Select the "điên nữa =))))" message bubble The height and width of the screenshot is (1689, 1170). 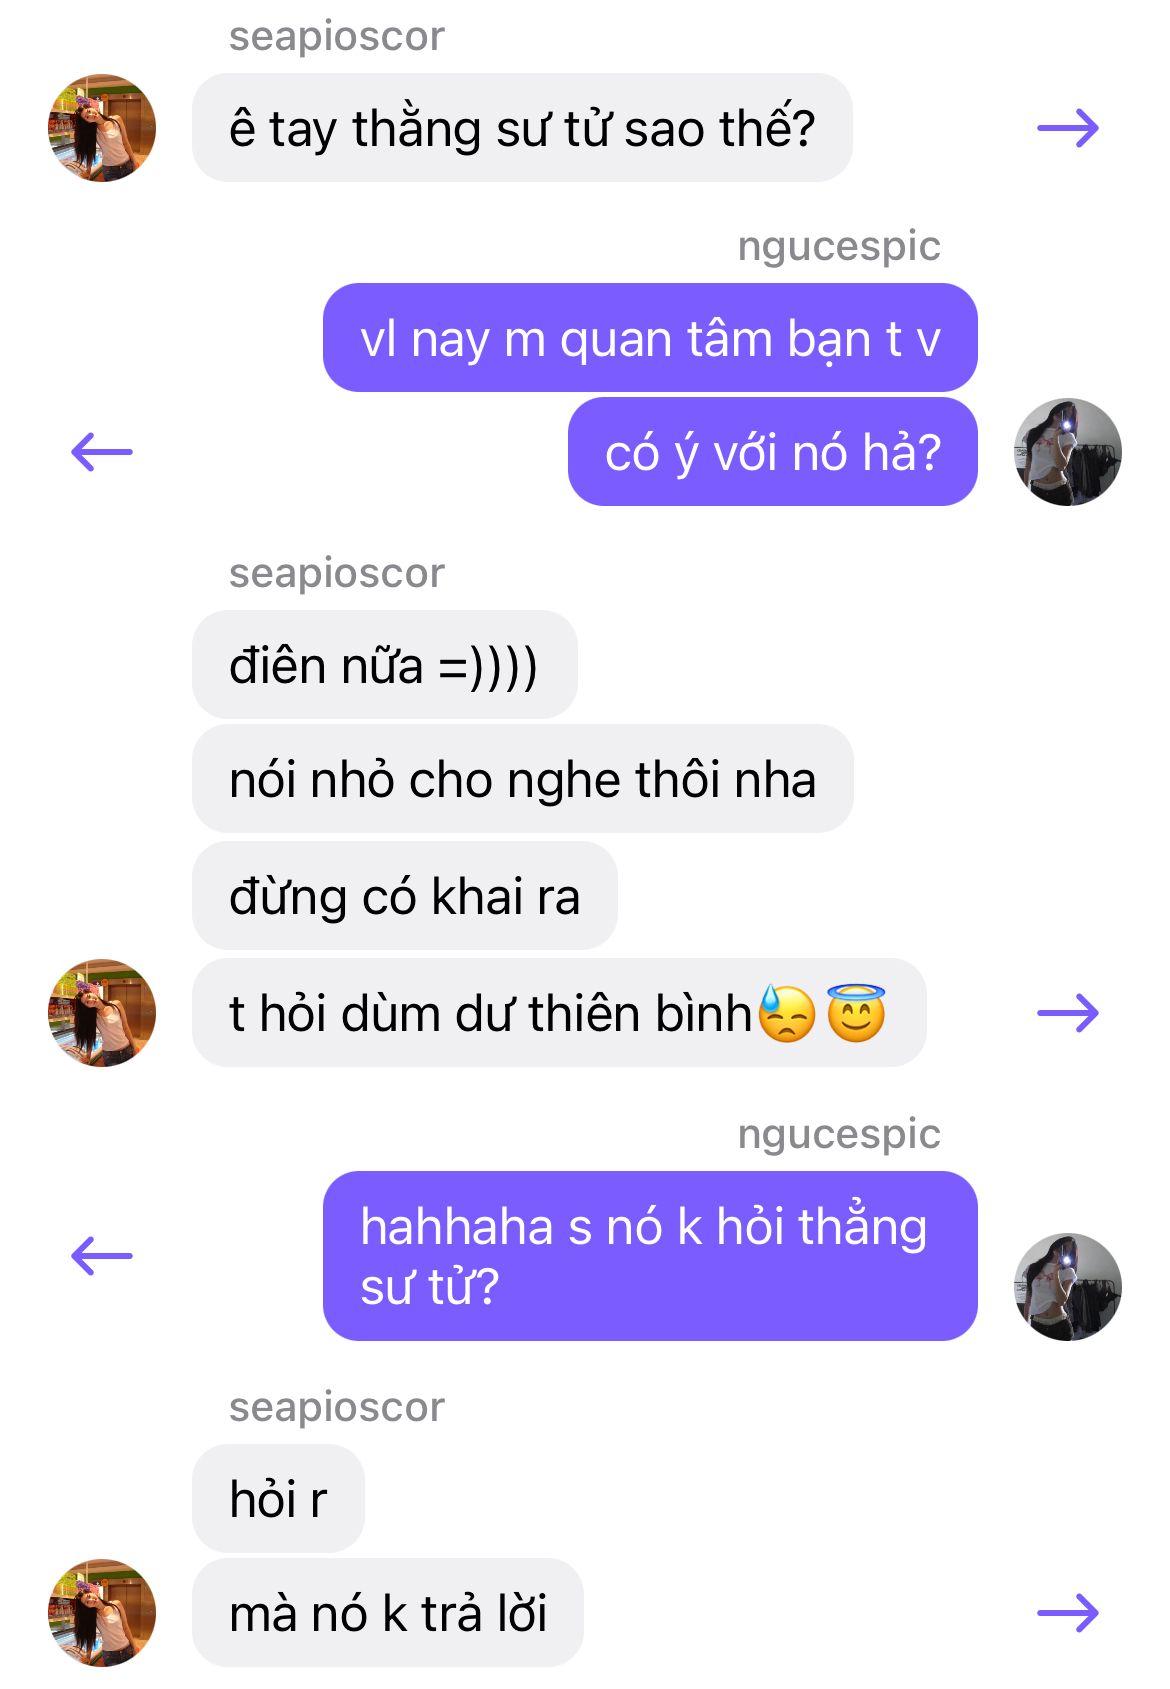(385, 665)
